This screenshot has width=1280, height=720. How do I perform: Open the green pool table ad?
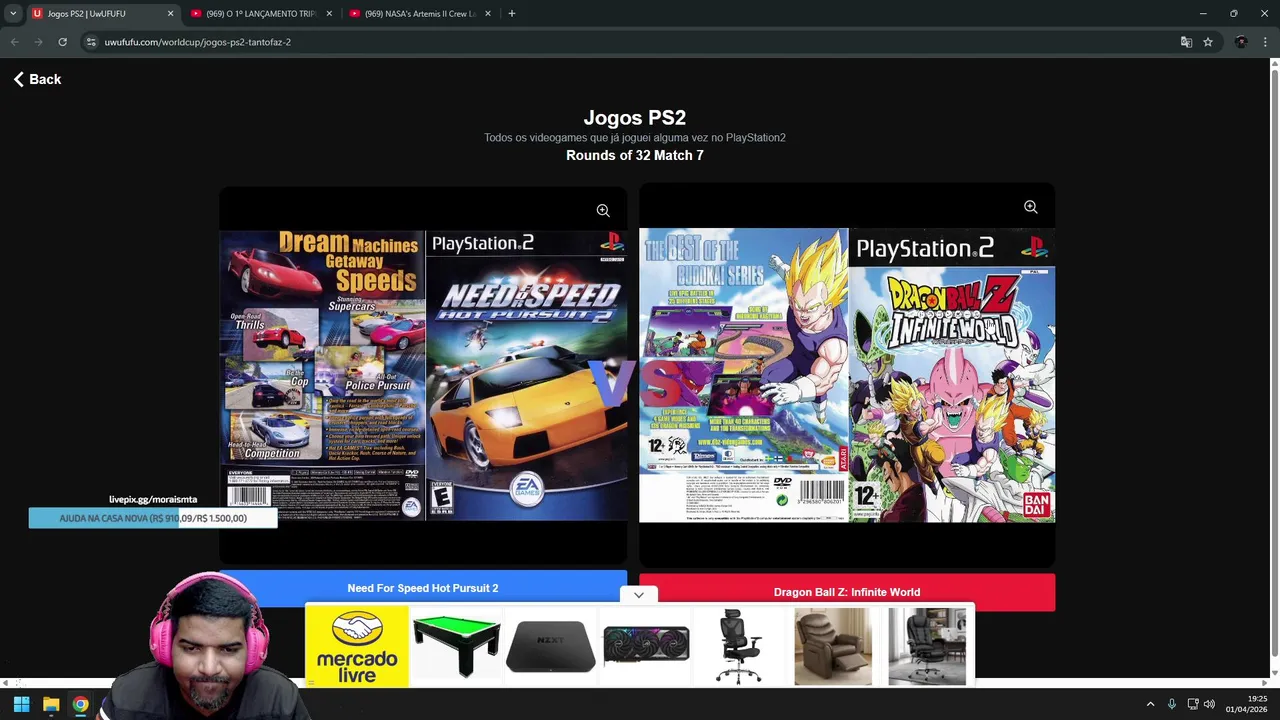click(456, 647)
